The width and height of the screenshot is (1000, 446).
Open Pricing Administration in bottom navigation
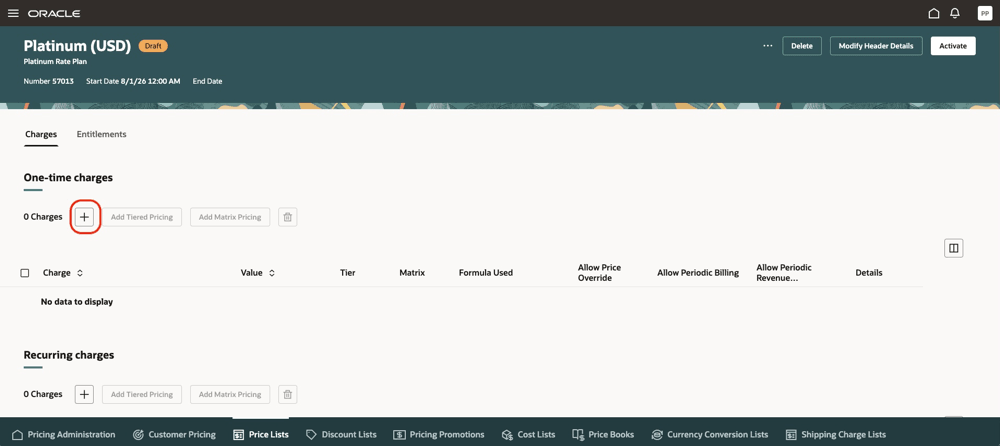coord(64,435)
